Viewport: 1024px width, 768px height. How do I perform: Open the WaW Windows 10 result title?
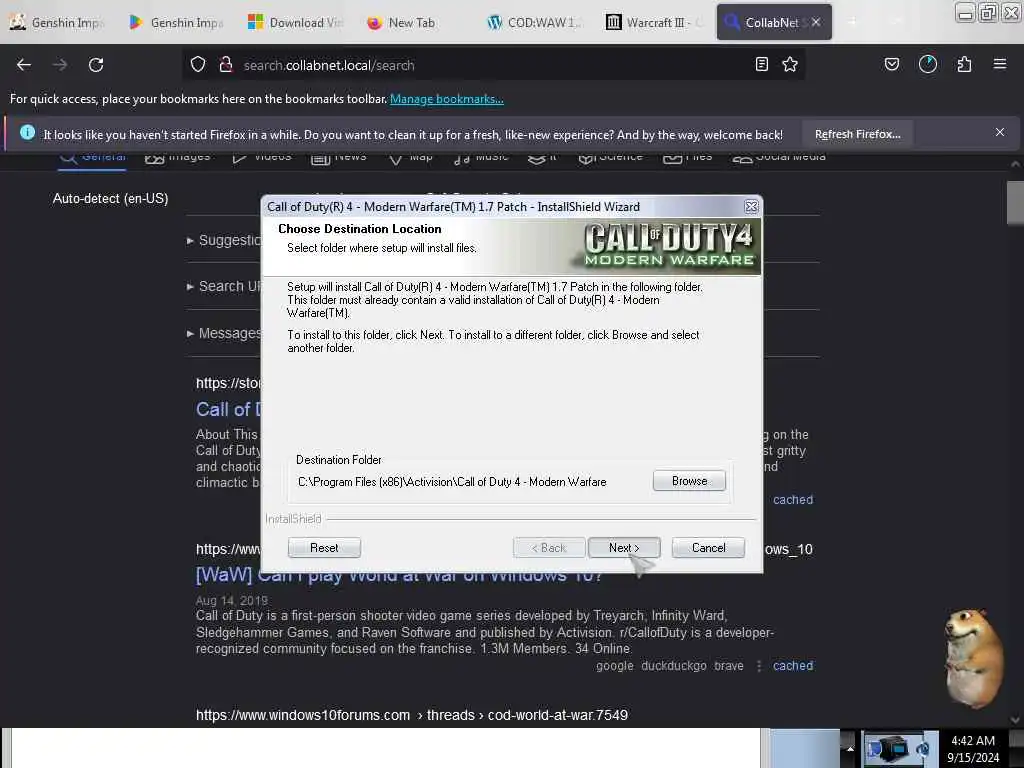398,575
